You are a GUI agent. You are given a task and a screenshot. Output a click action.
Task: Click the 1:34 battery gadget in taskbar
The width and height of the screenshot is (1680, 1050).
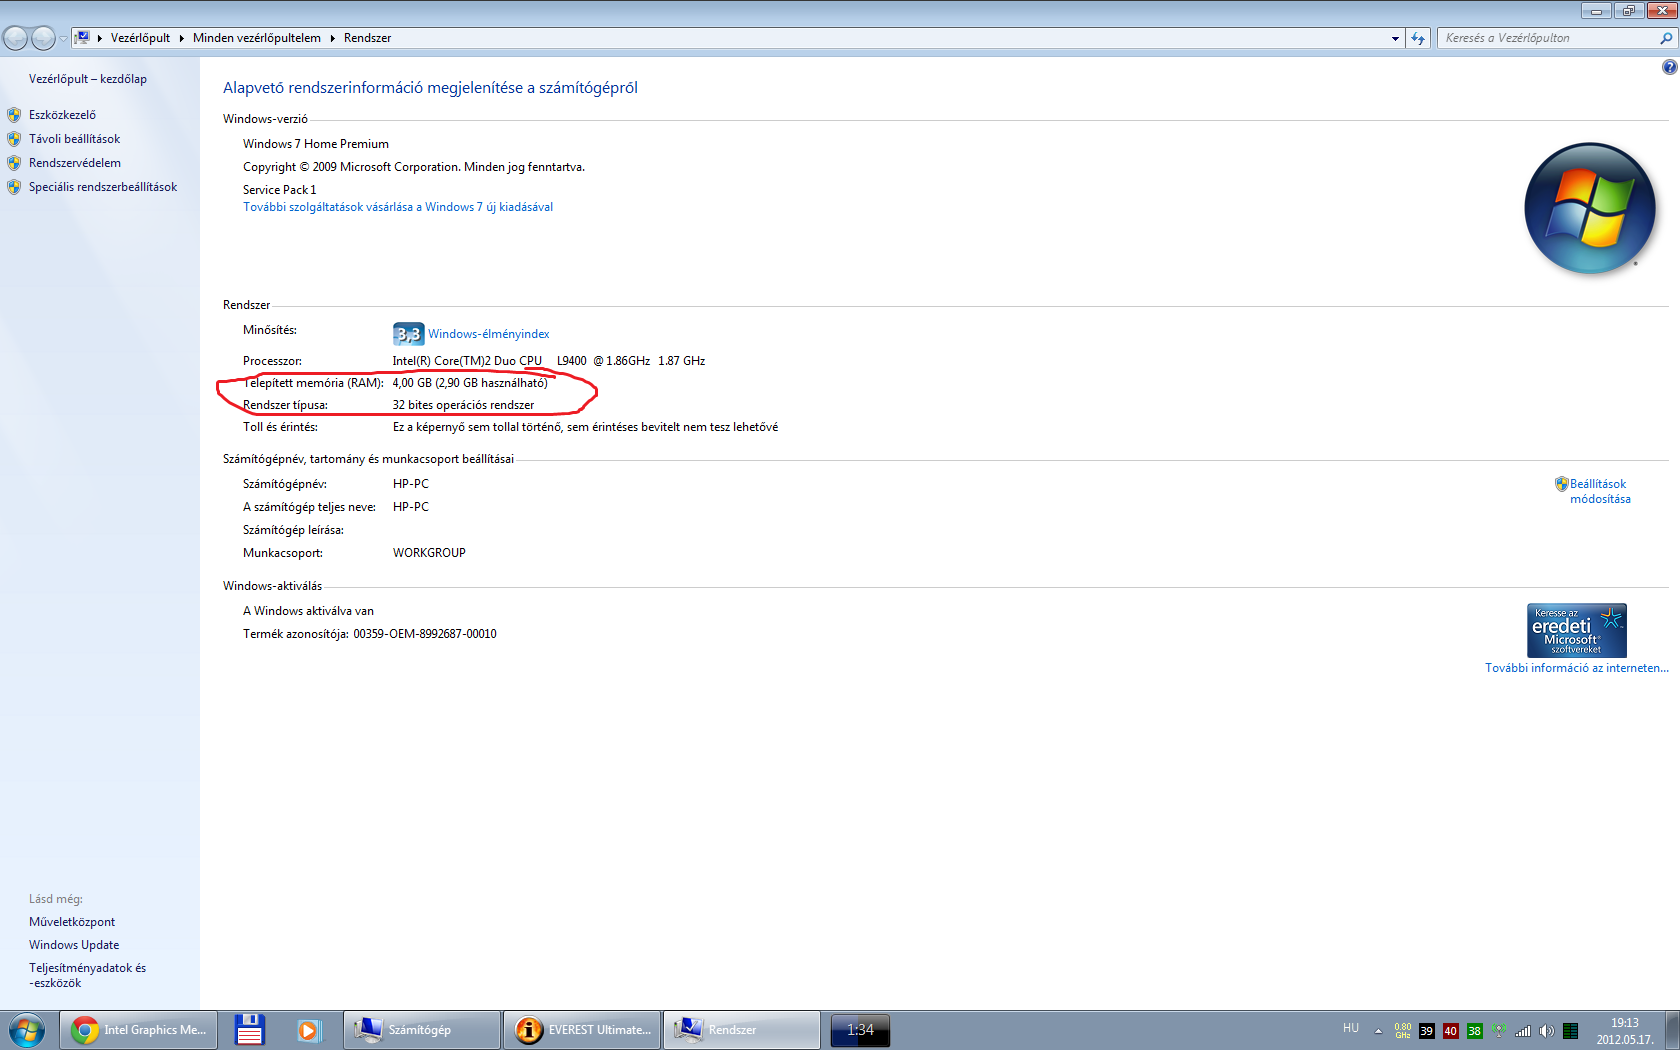coord(860,1030)
